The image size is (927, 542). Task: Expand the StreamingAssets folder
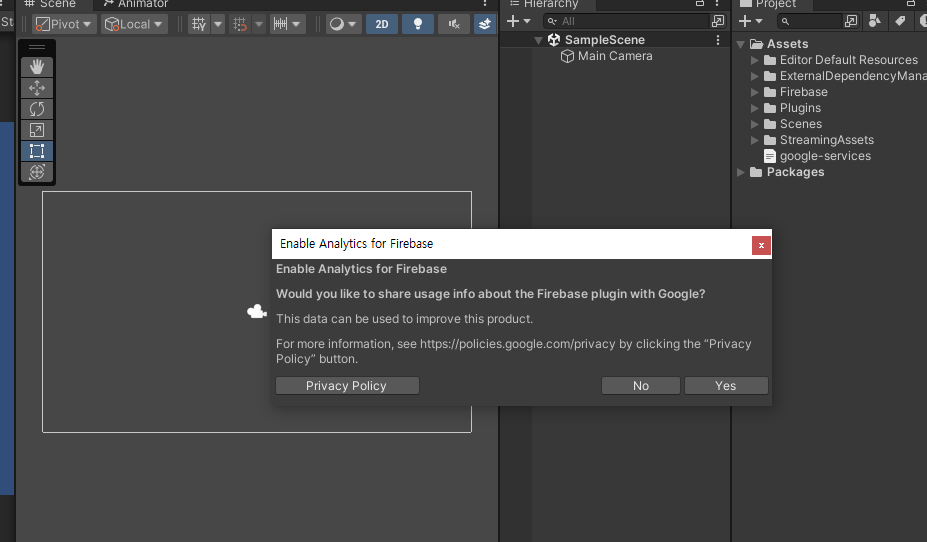(x=754, y=140)
